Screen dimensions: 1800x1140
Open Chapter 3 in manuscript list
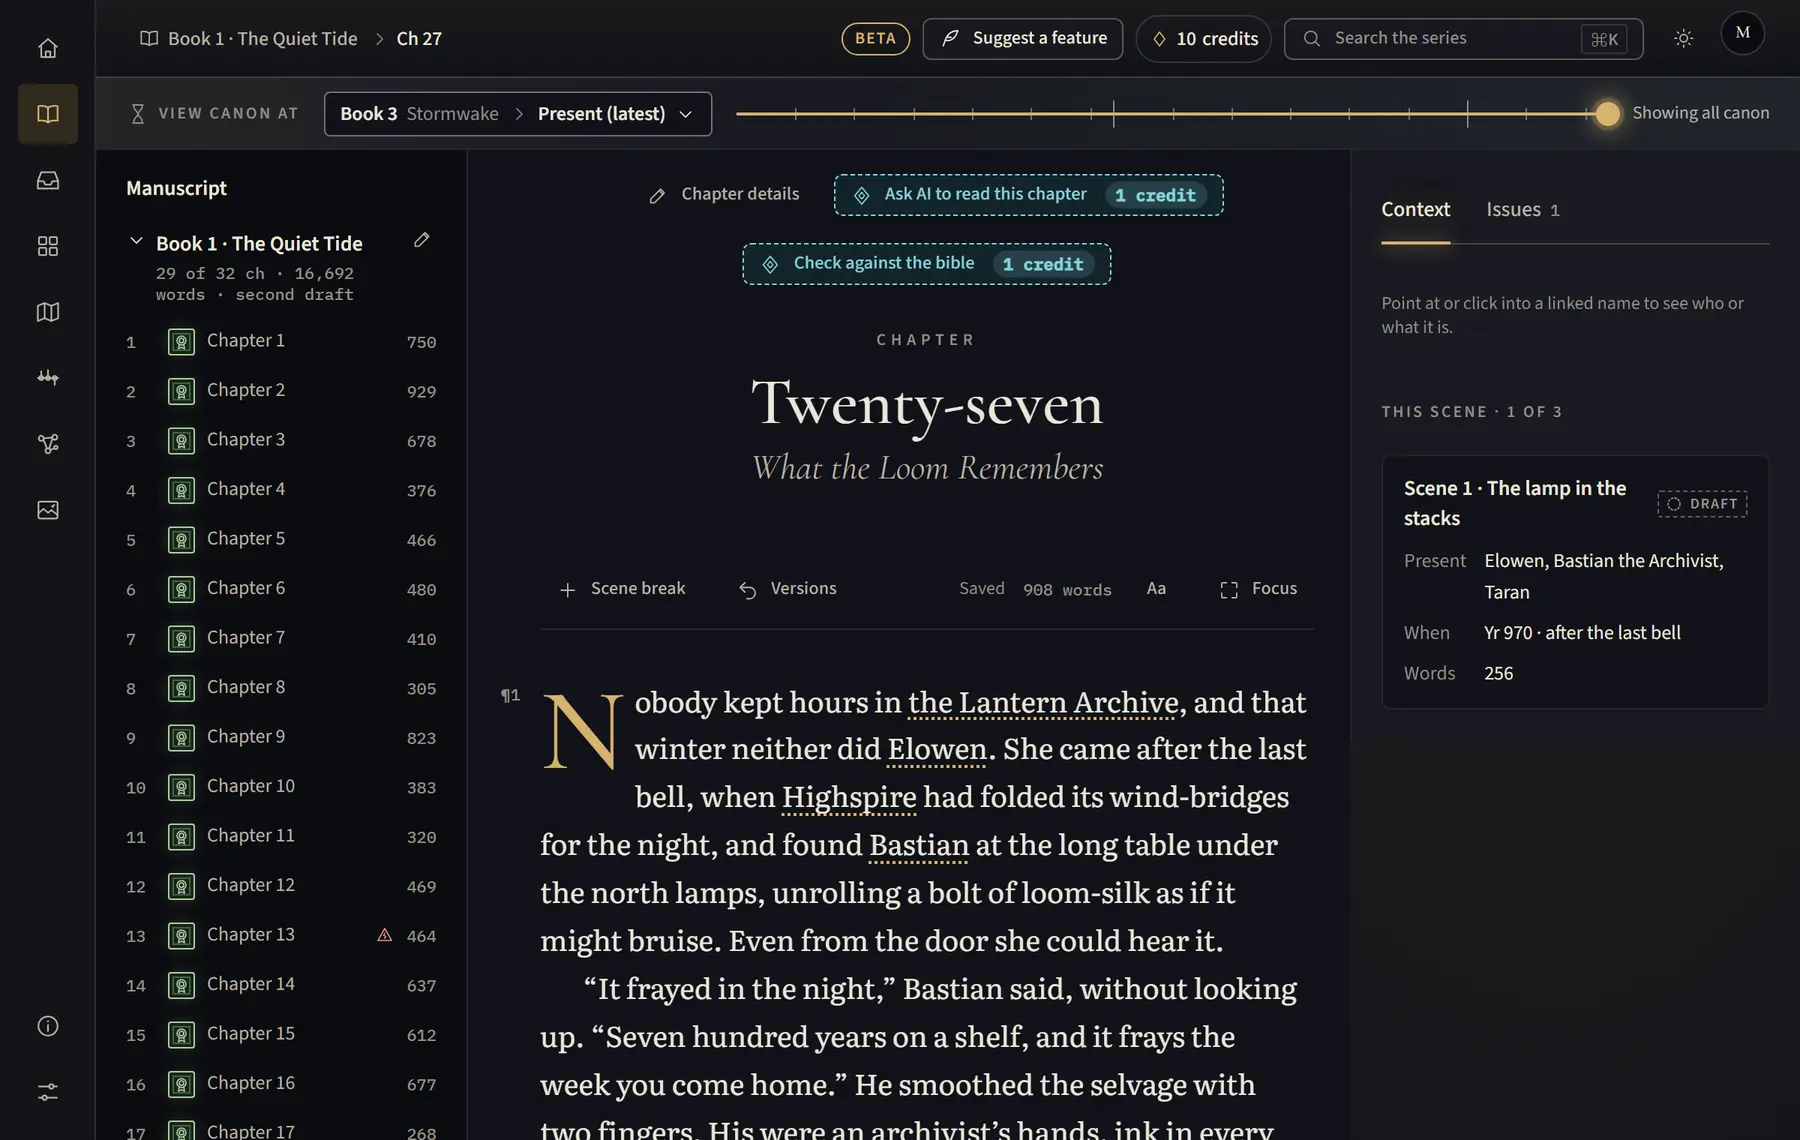click(281, 441)
